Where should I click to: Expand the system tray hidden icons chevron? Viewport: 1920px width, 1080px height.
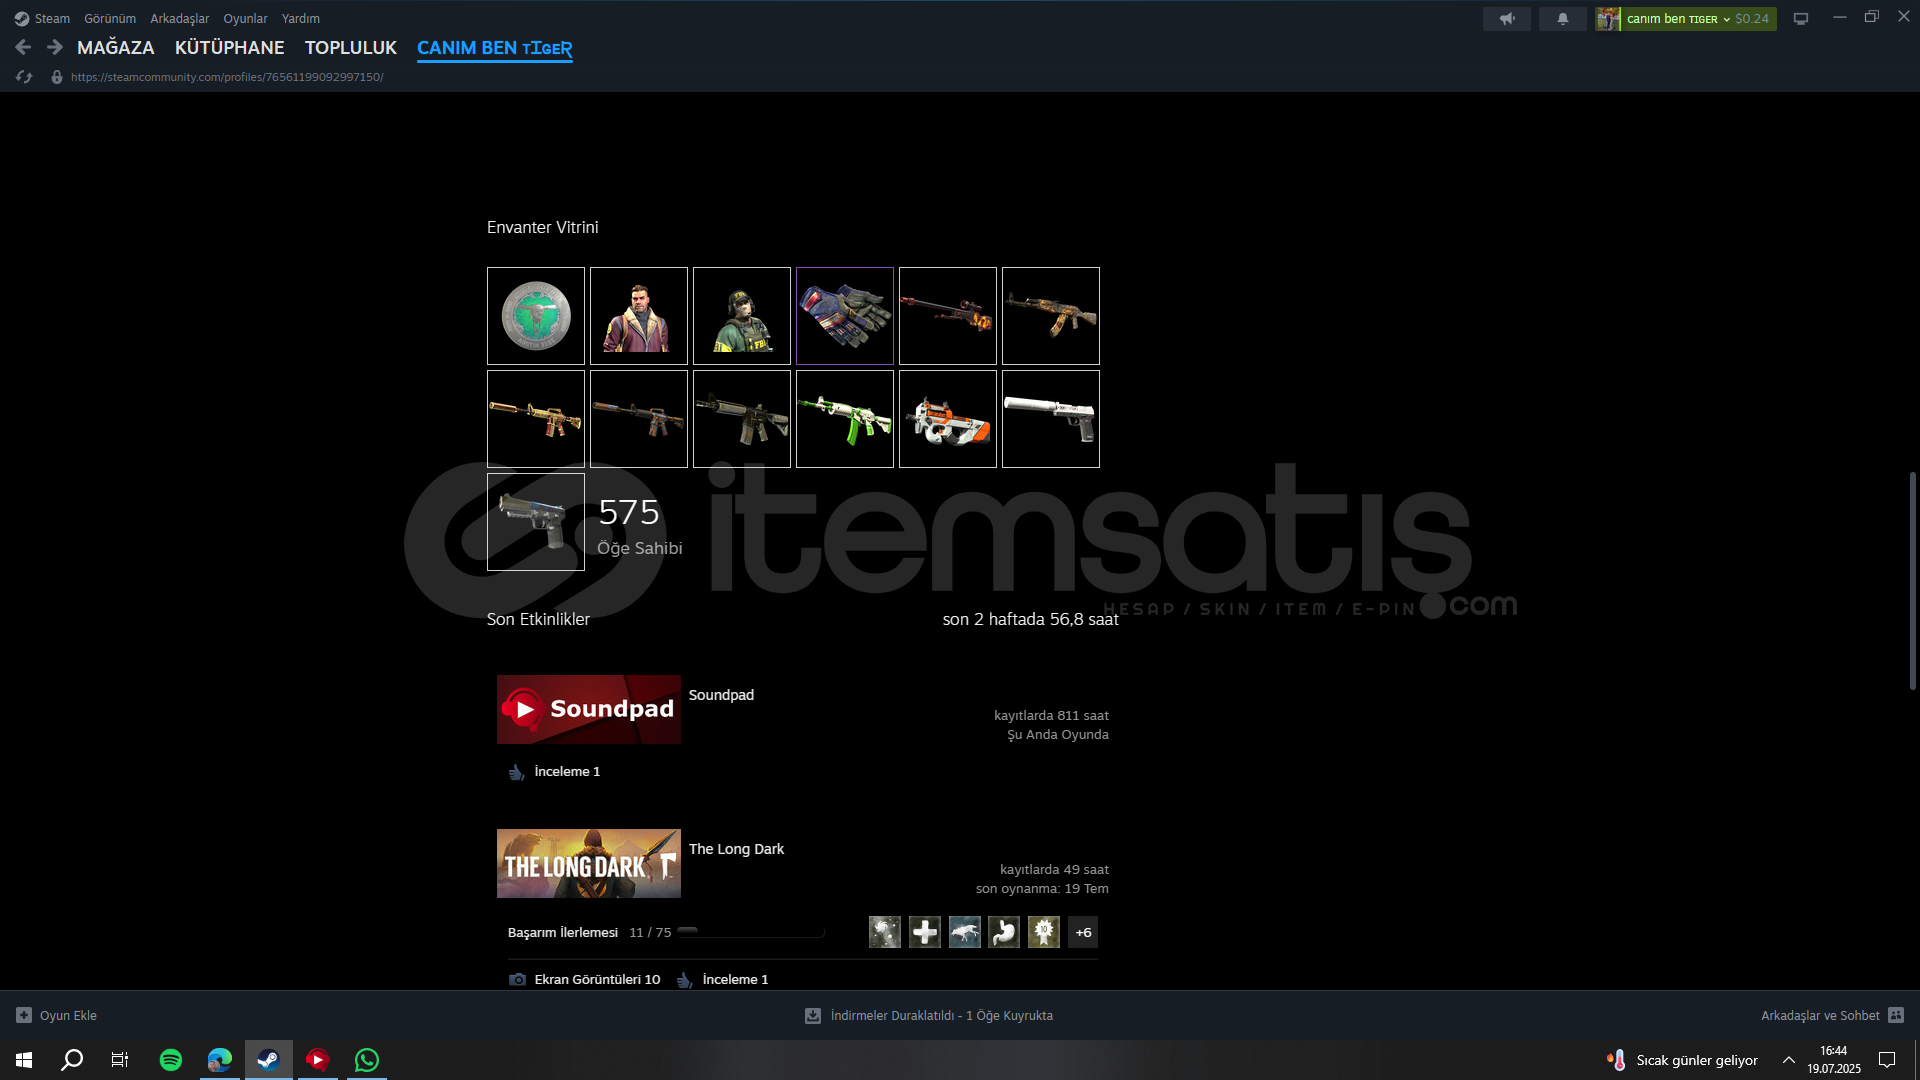point(1789,1060)
